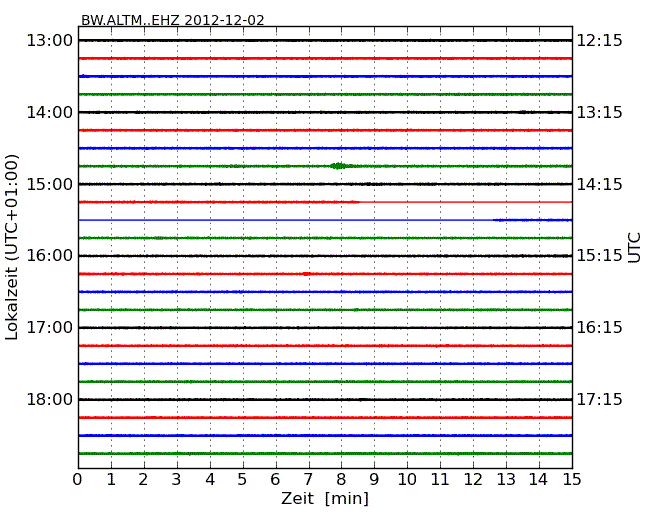
Task: Select the x-axis tick label 15
Action: tap(572, 480)
